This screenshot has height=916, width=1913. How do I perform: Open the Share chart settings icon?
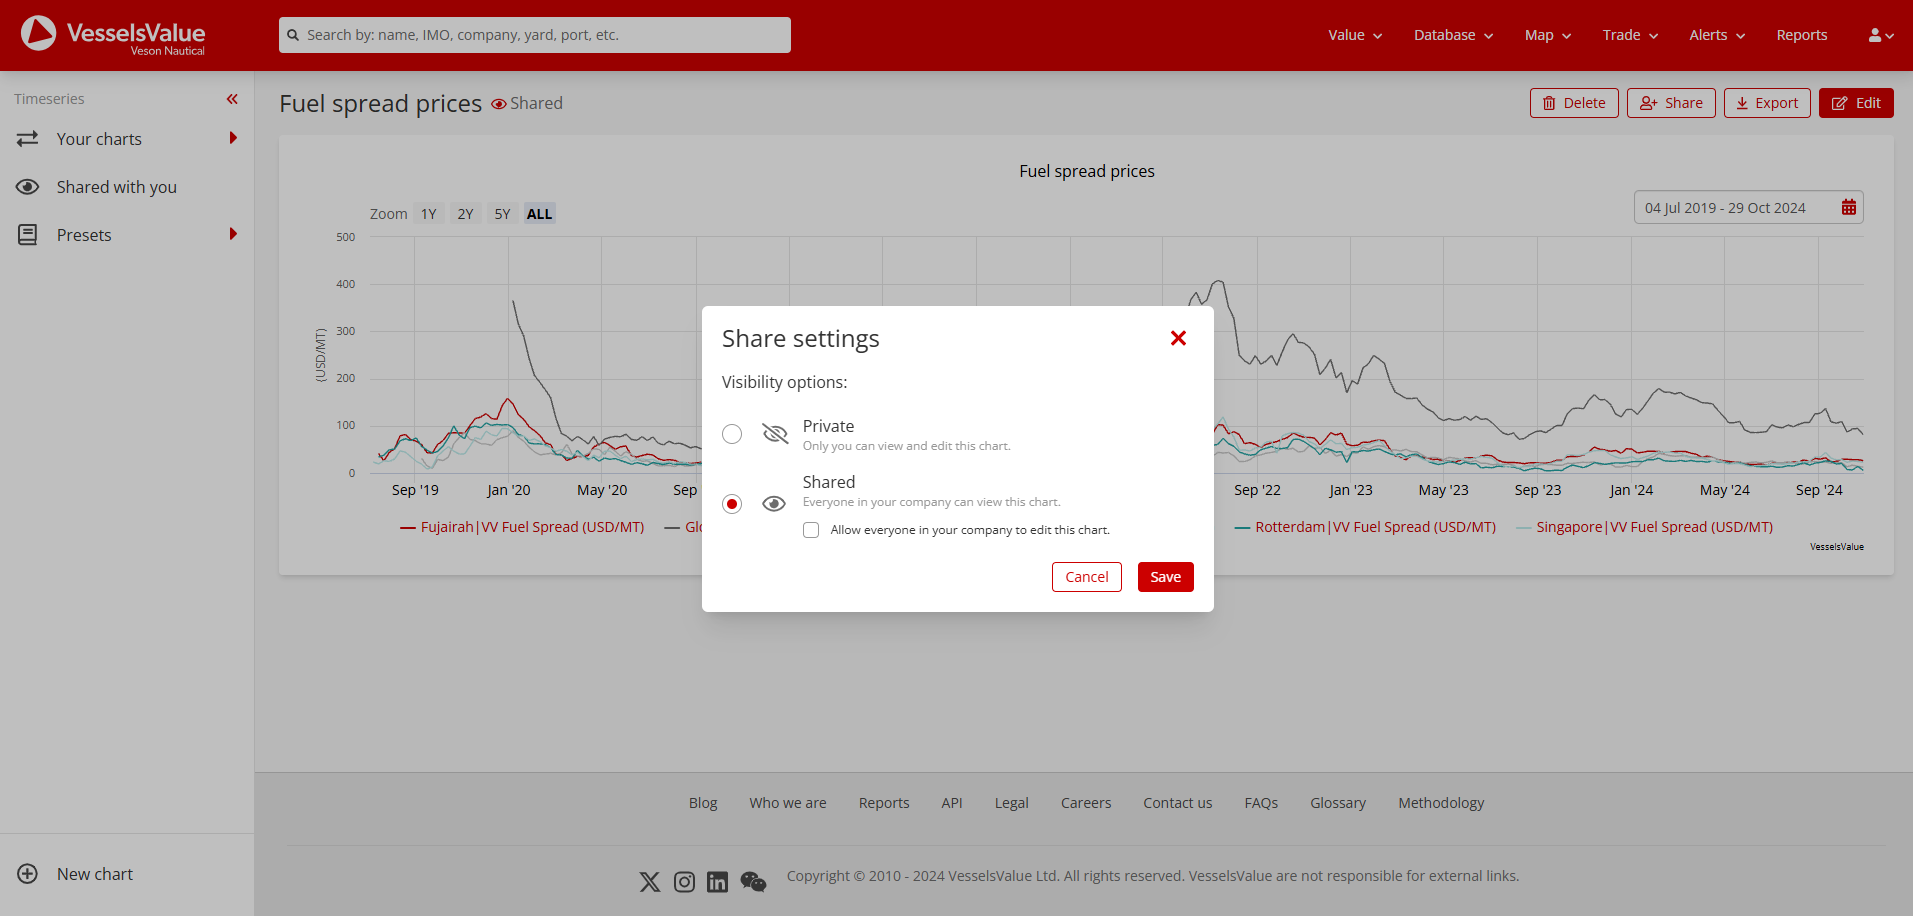(1647, 103)
